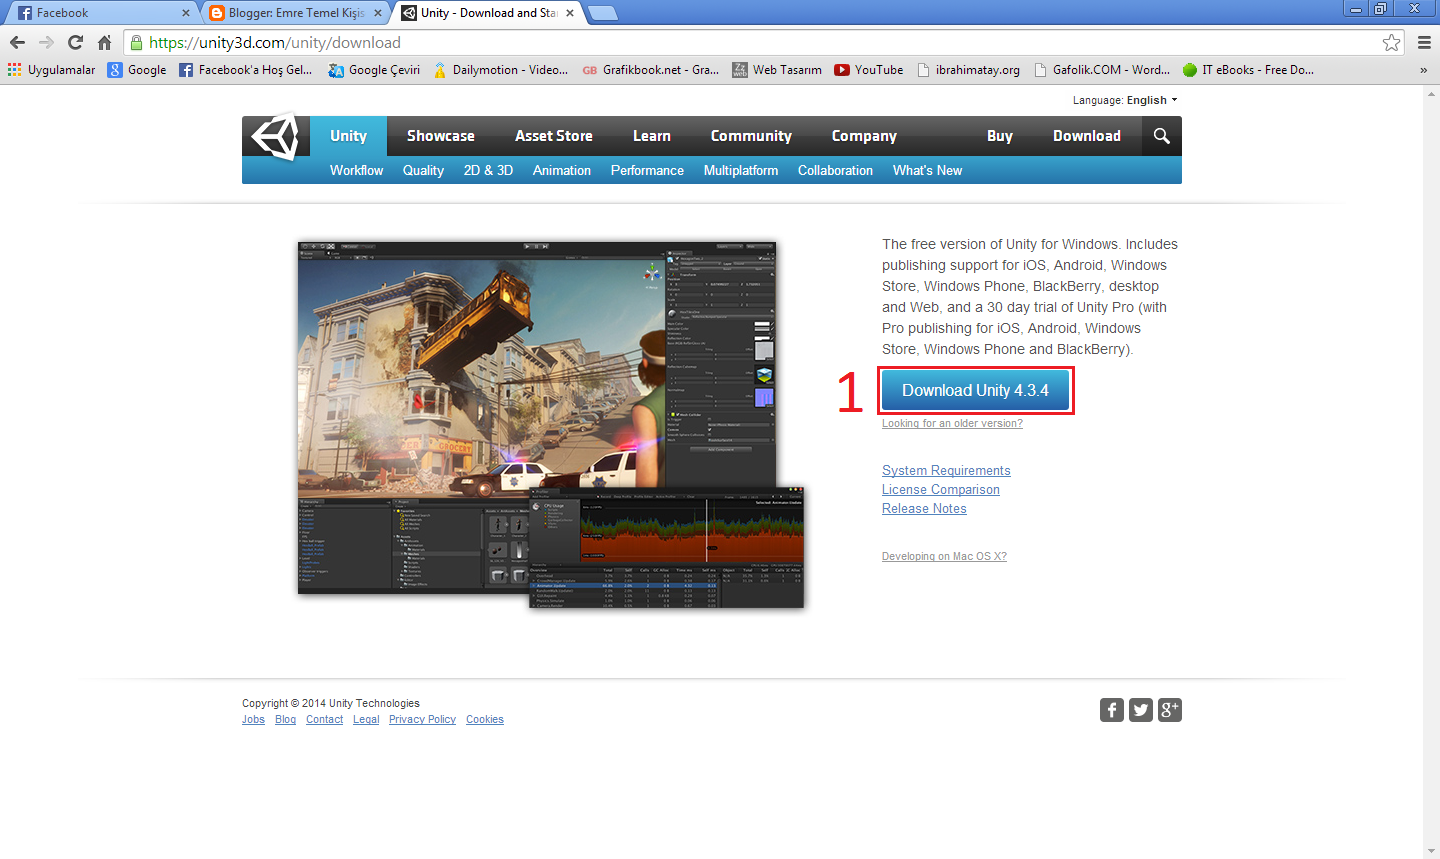Open the Language English dropdown
1440x859 pixels.
coord(1125,100)
